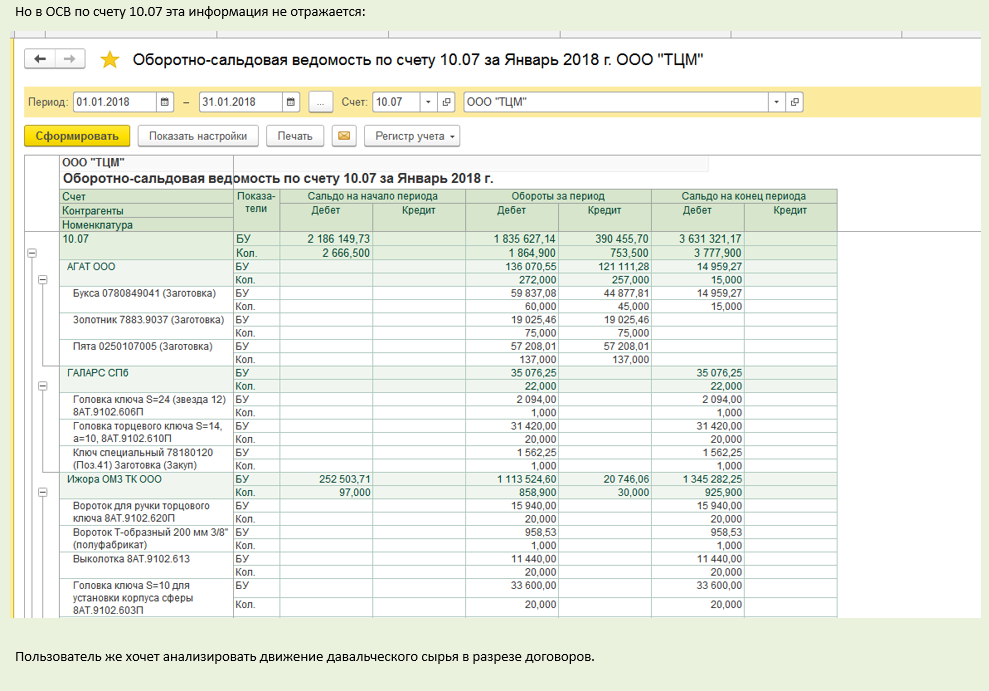Screen dimensions: 989x691
Task: Click Показать настройки button
Action: pyautogui.click(x=198, y=136)
